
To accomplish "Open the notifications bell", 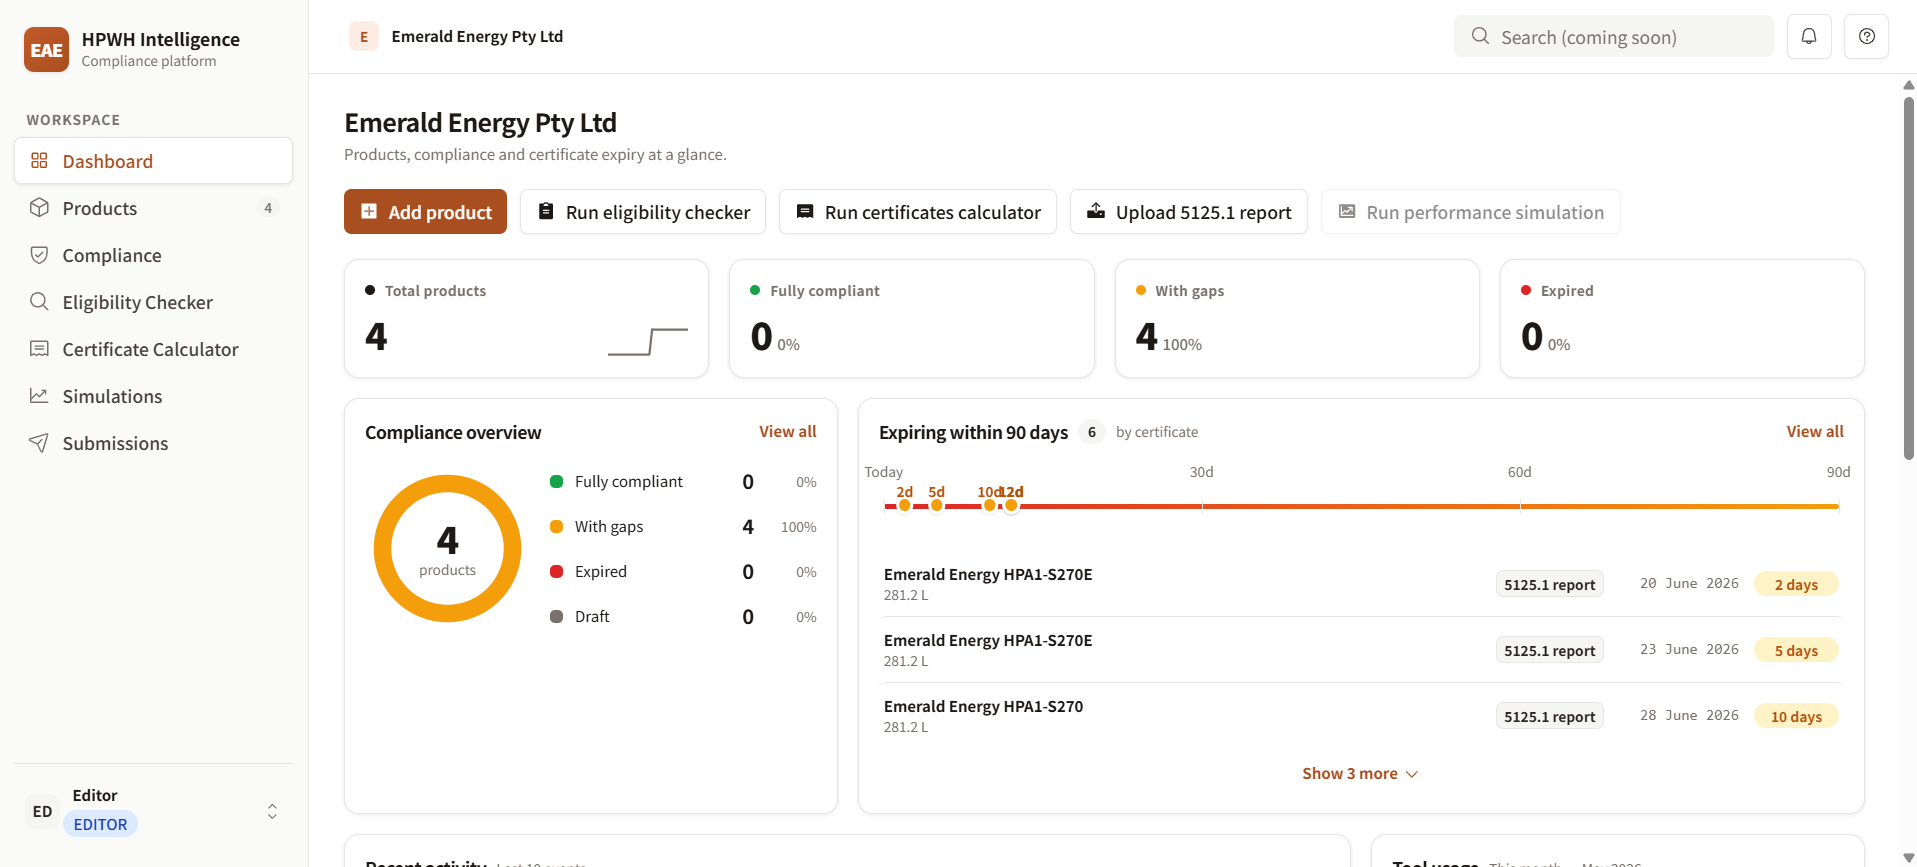I will point(1809,36).
